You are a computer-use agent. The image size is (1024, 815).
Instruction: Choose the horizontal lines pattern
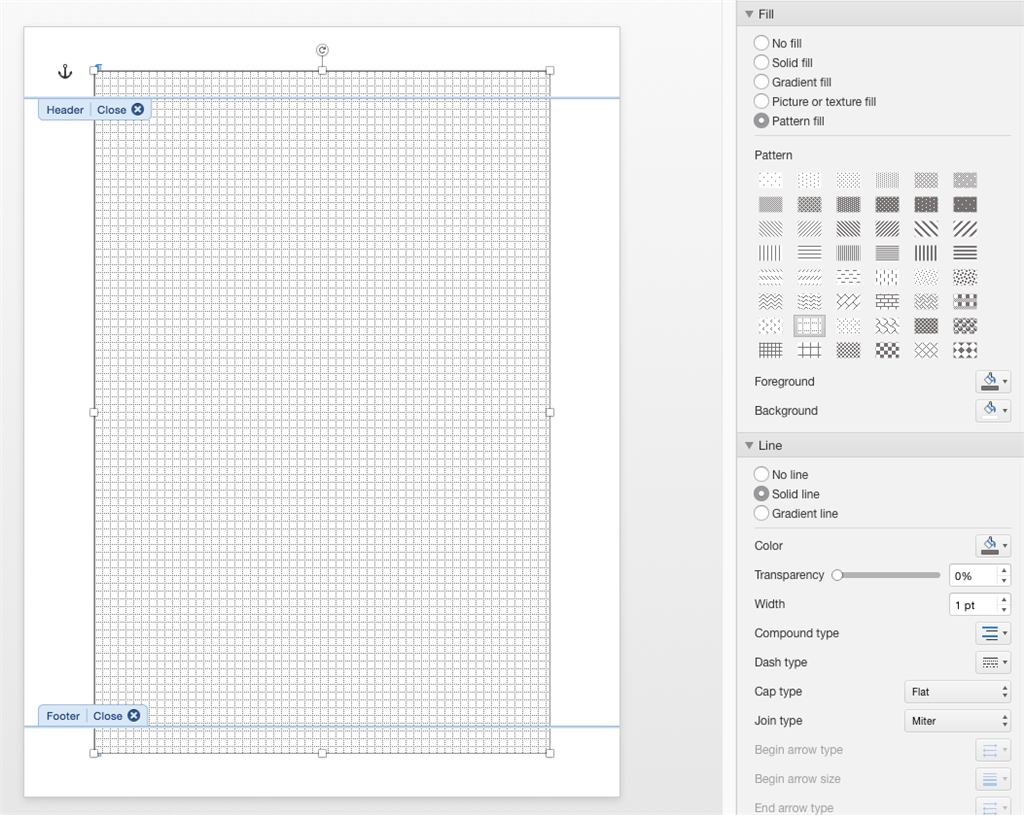[x=809, y=252]
